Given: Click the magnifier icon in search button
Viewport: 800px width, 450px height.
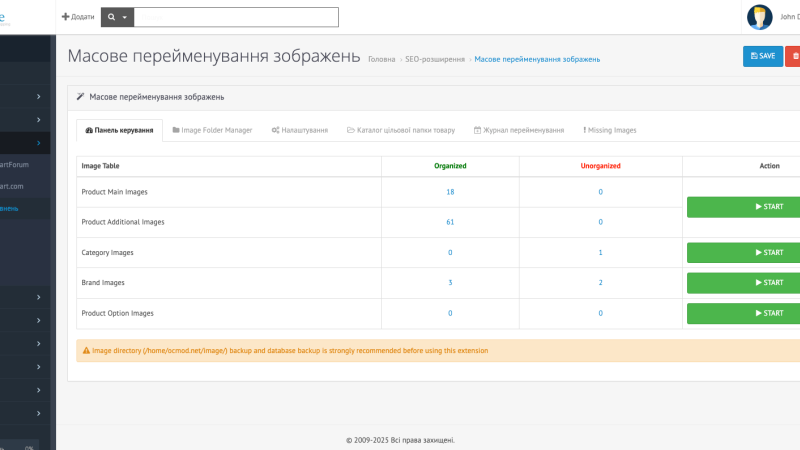Looking at the screenshot, I should pos(111,17).
